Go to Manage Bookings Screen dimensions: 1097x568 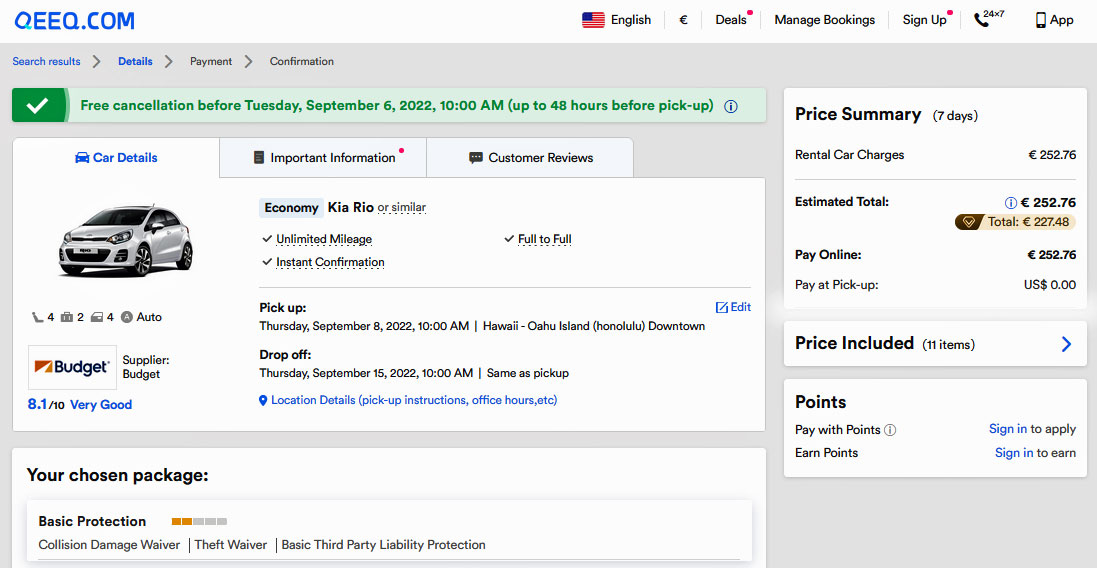pos(824,20)
